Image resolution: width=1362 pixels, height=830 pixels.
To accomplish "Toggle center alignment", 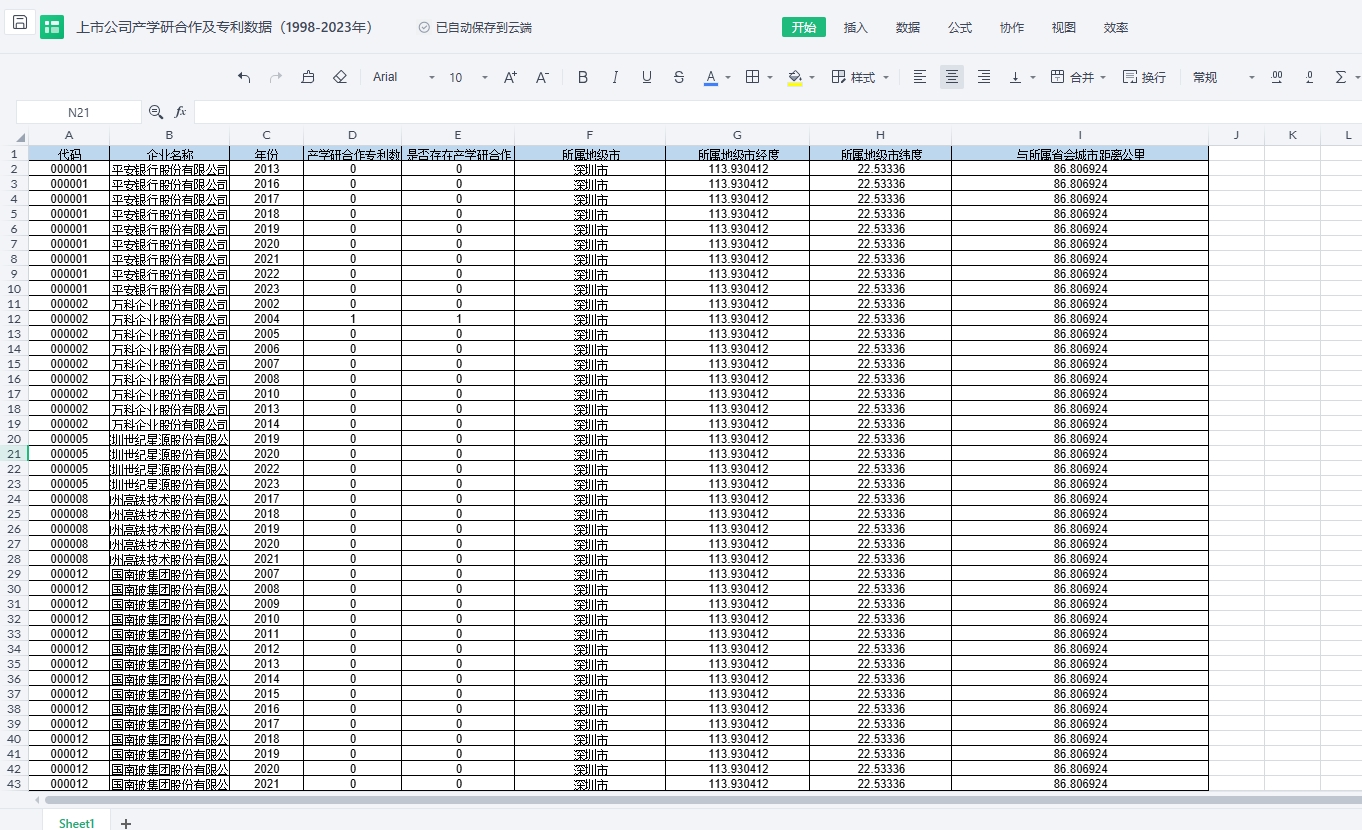I will pos(952,77).
